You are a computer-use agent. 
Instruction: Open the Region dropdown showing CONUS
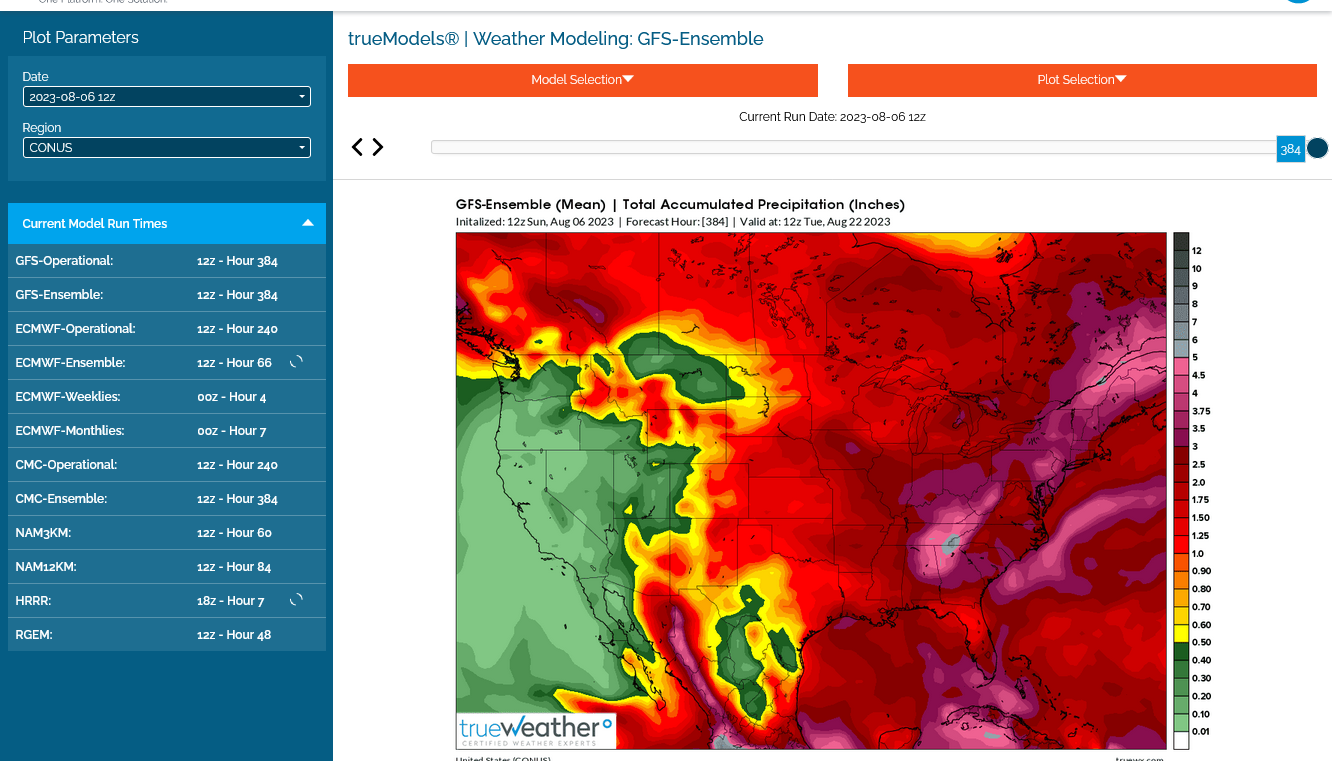pyautogui.click(x=167, y=148)
